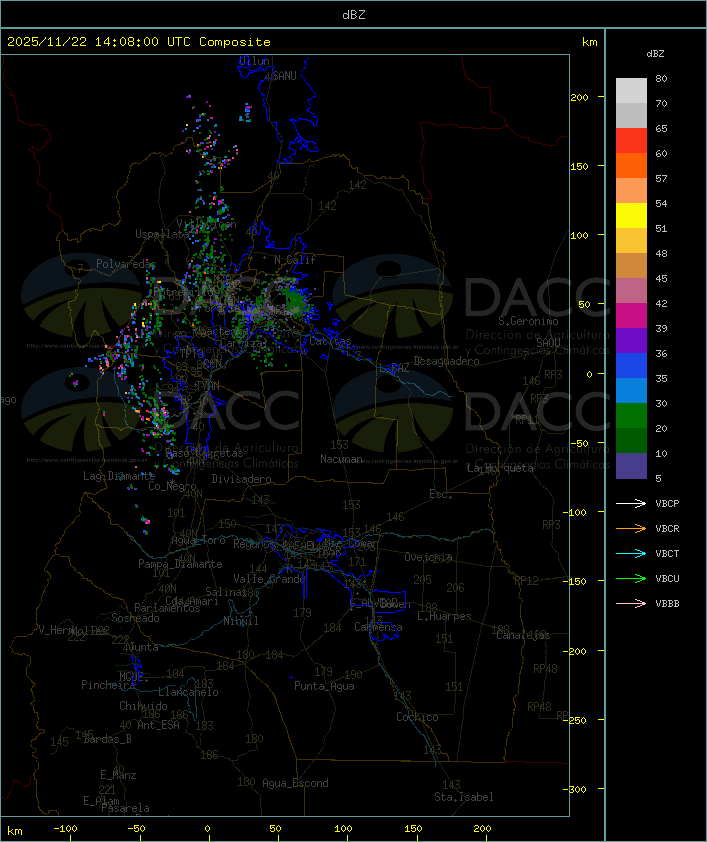
Task: Click the 150 tick on bottom axis
Action: click(413, 829)
